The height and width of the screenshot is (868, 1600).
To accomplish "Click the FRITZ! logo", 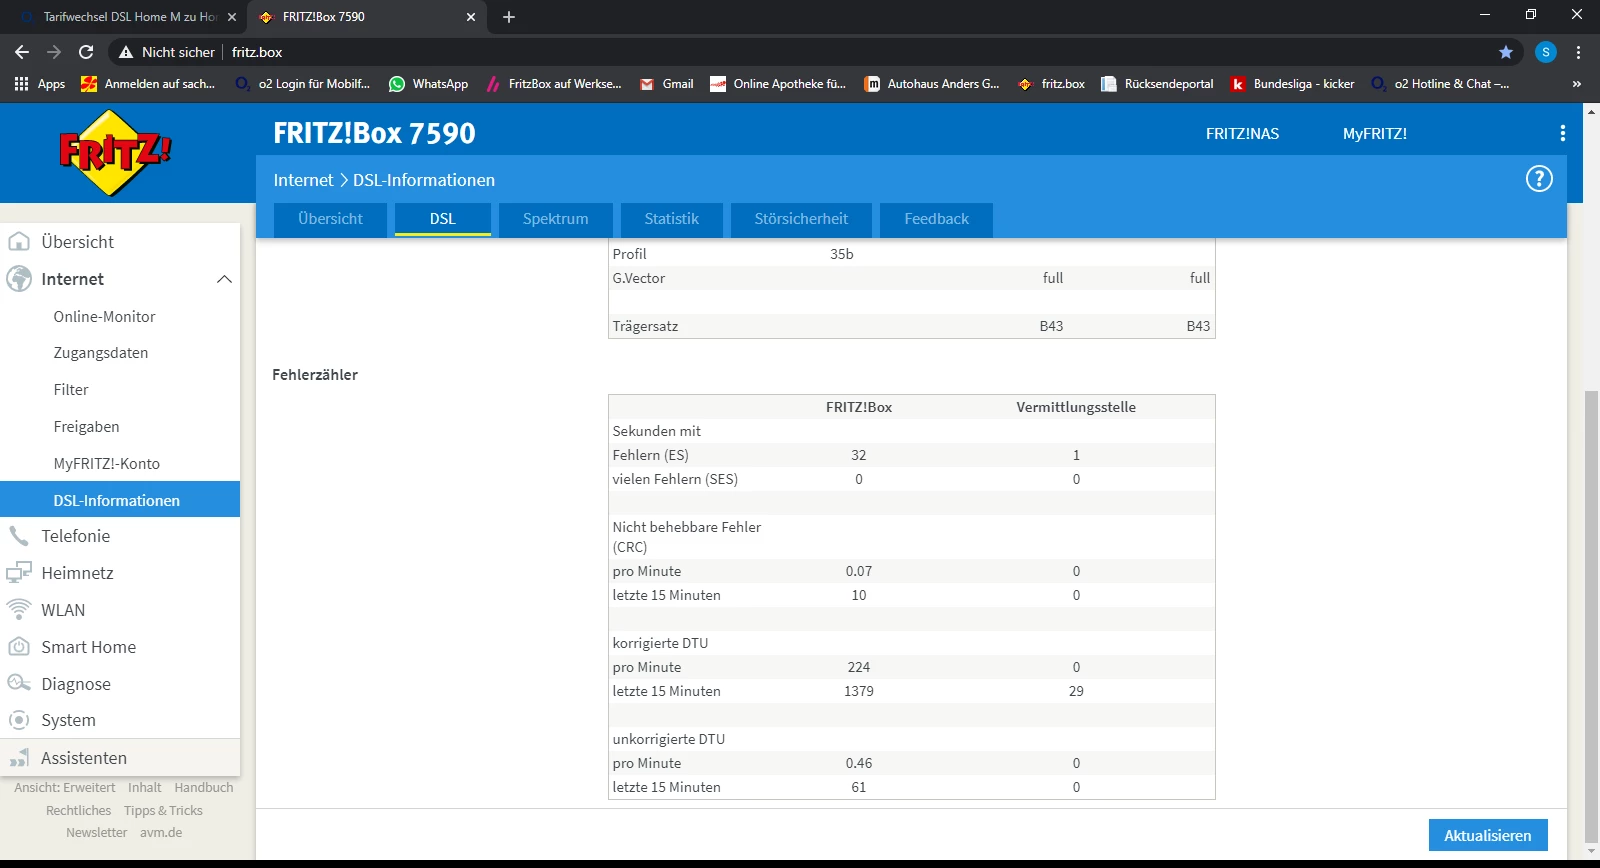I will (115, 153).
